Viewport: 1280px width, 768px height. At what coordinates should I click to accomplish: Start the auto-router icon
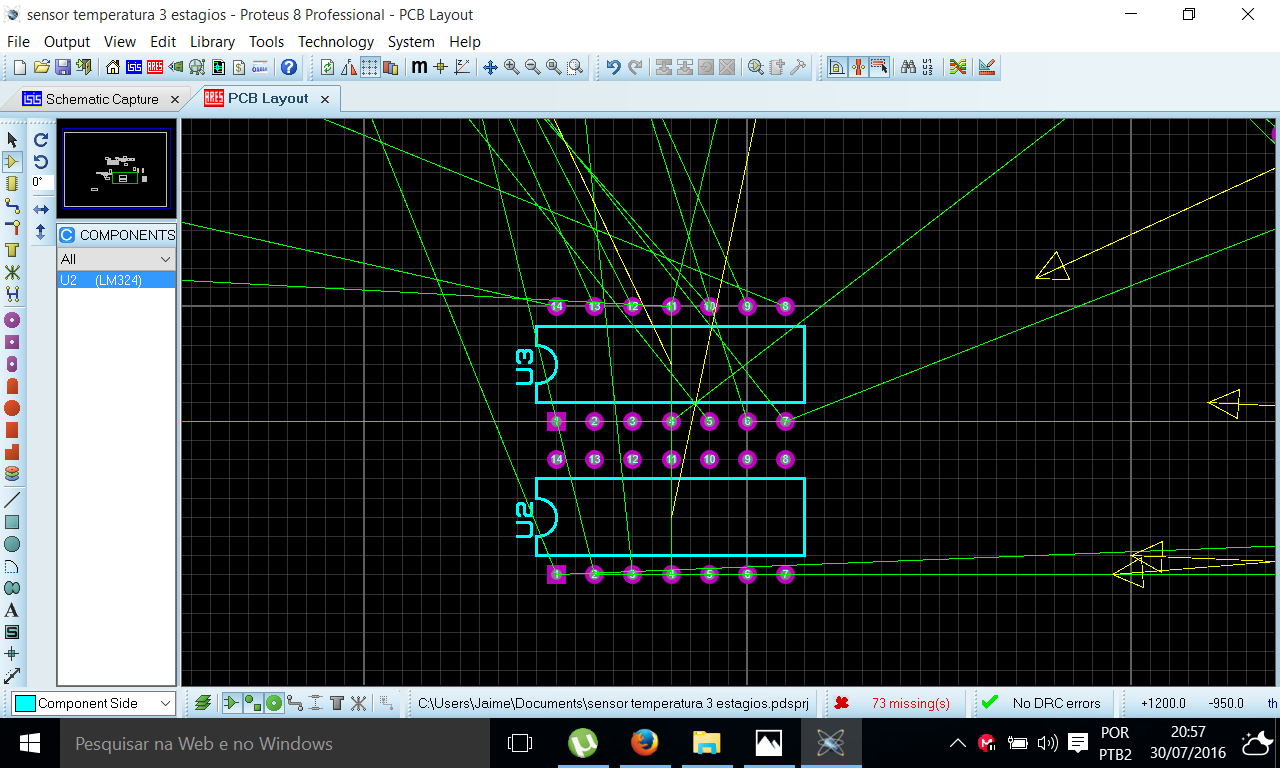[958, 67]
